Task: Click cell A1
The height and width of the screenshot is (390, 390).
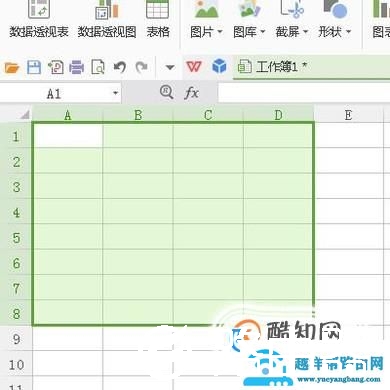Action: (68, 136)
